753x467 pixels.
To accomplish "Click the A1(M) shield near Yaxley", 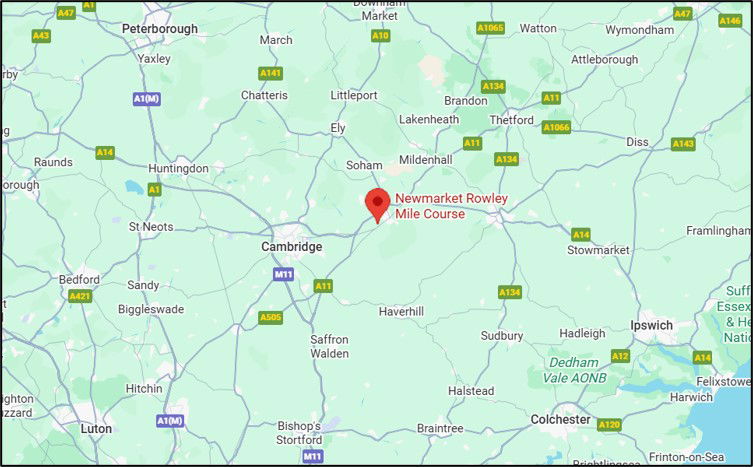I will [146, 99].
